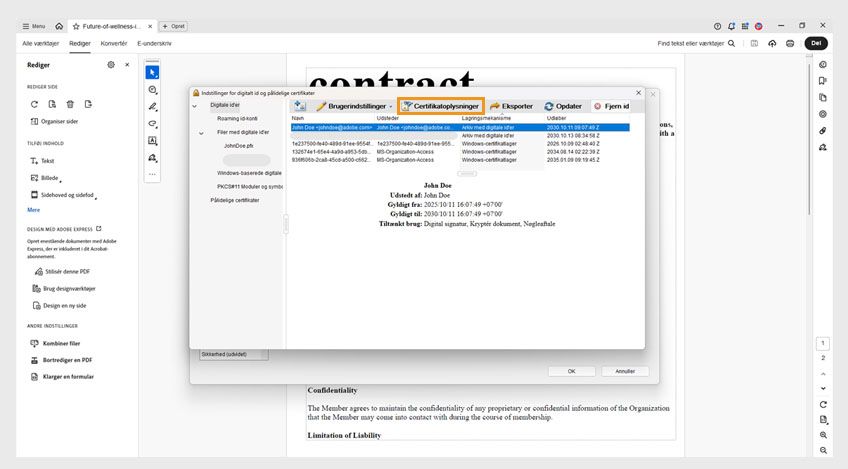Confirm with OK button
848x469 pixels.
(572, 371)
